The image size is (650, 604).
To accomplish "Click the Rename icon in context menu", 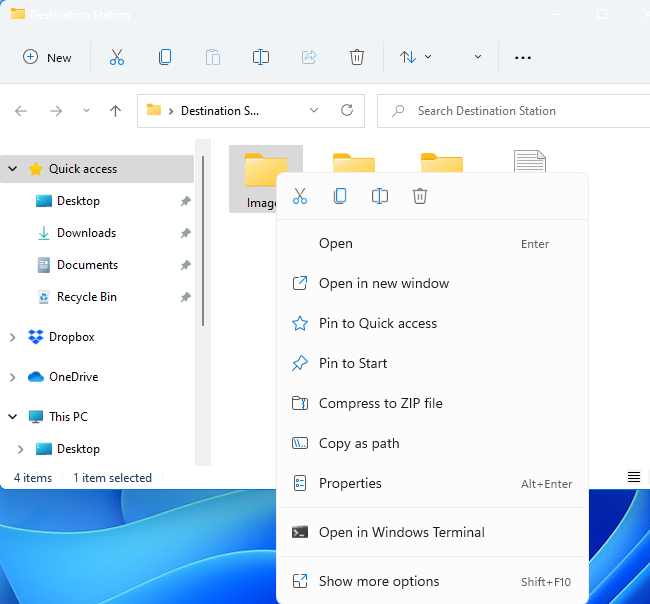I will (x=380, y=197).
